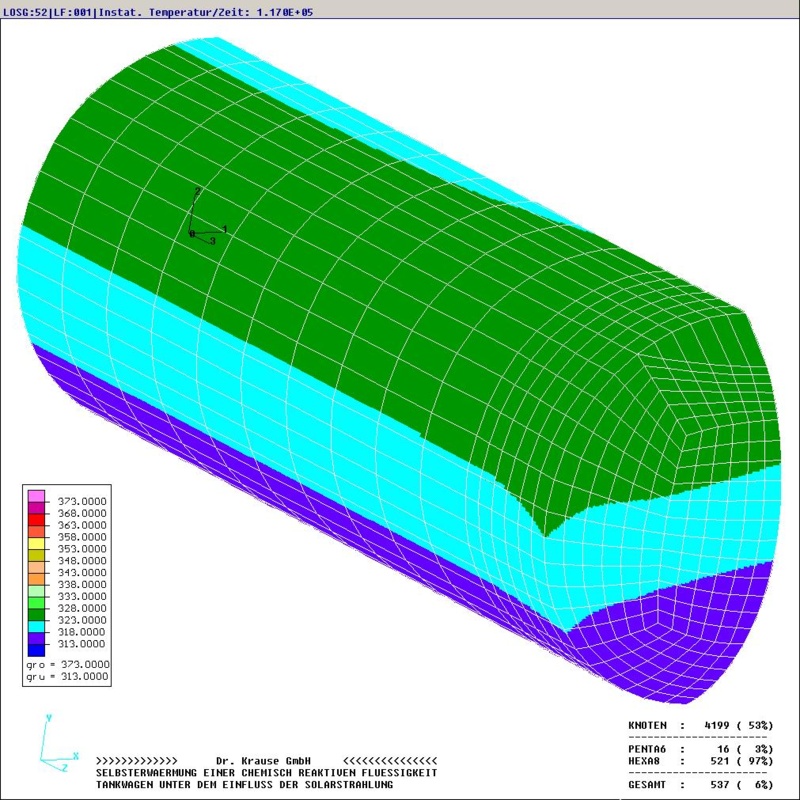This screenshot has width=800, height=800.
Task: Click the 318.0000 legend value label
Action: 82,632
